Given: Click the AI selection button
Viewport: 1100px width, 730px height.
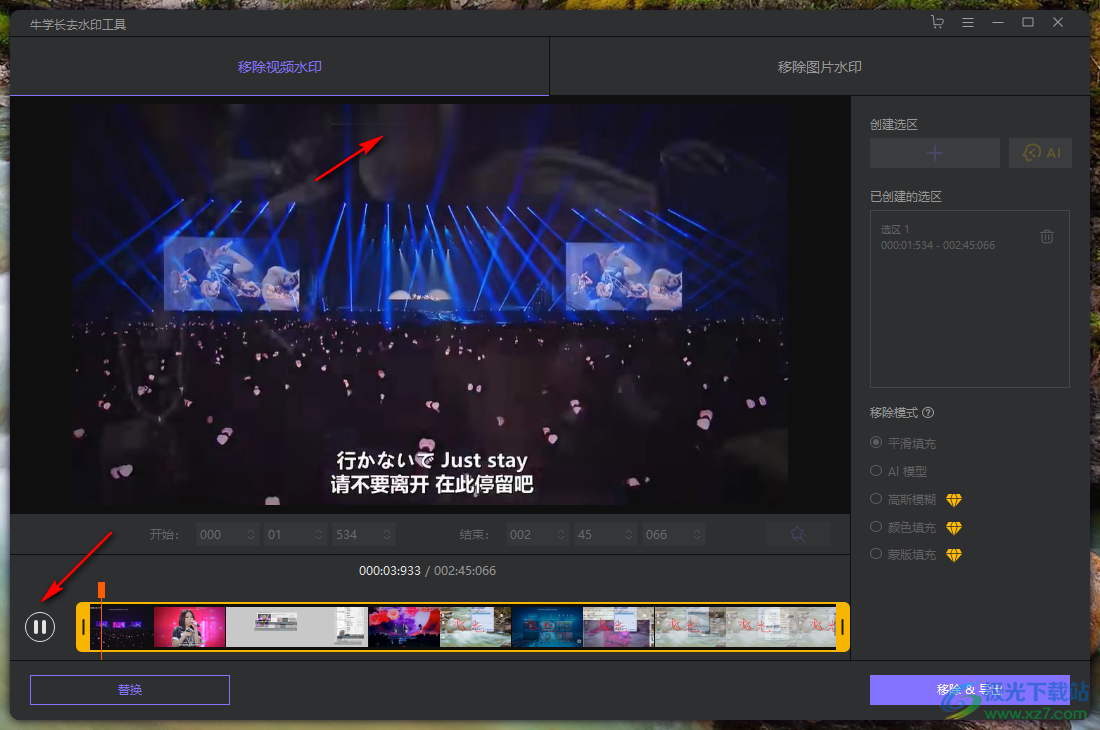Looking at the screenshot, I should pyautogui.click(x=1040, y=153).
